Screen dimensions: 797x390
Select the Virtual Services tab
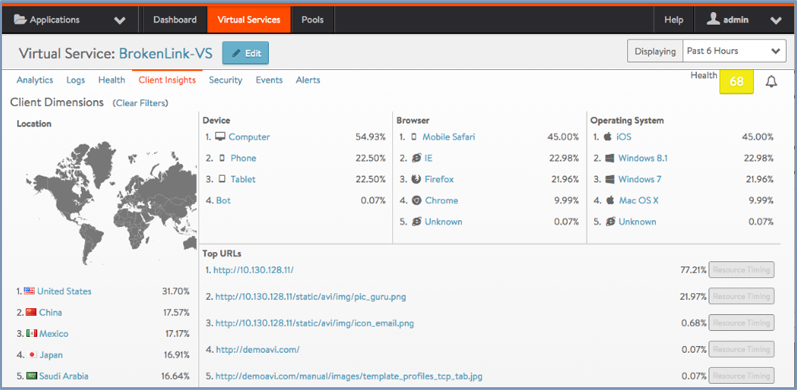(249, 20)
